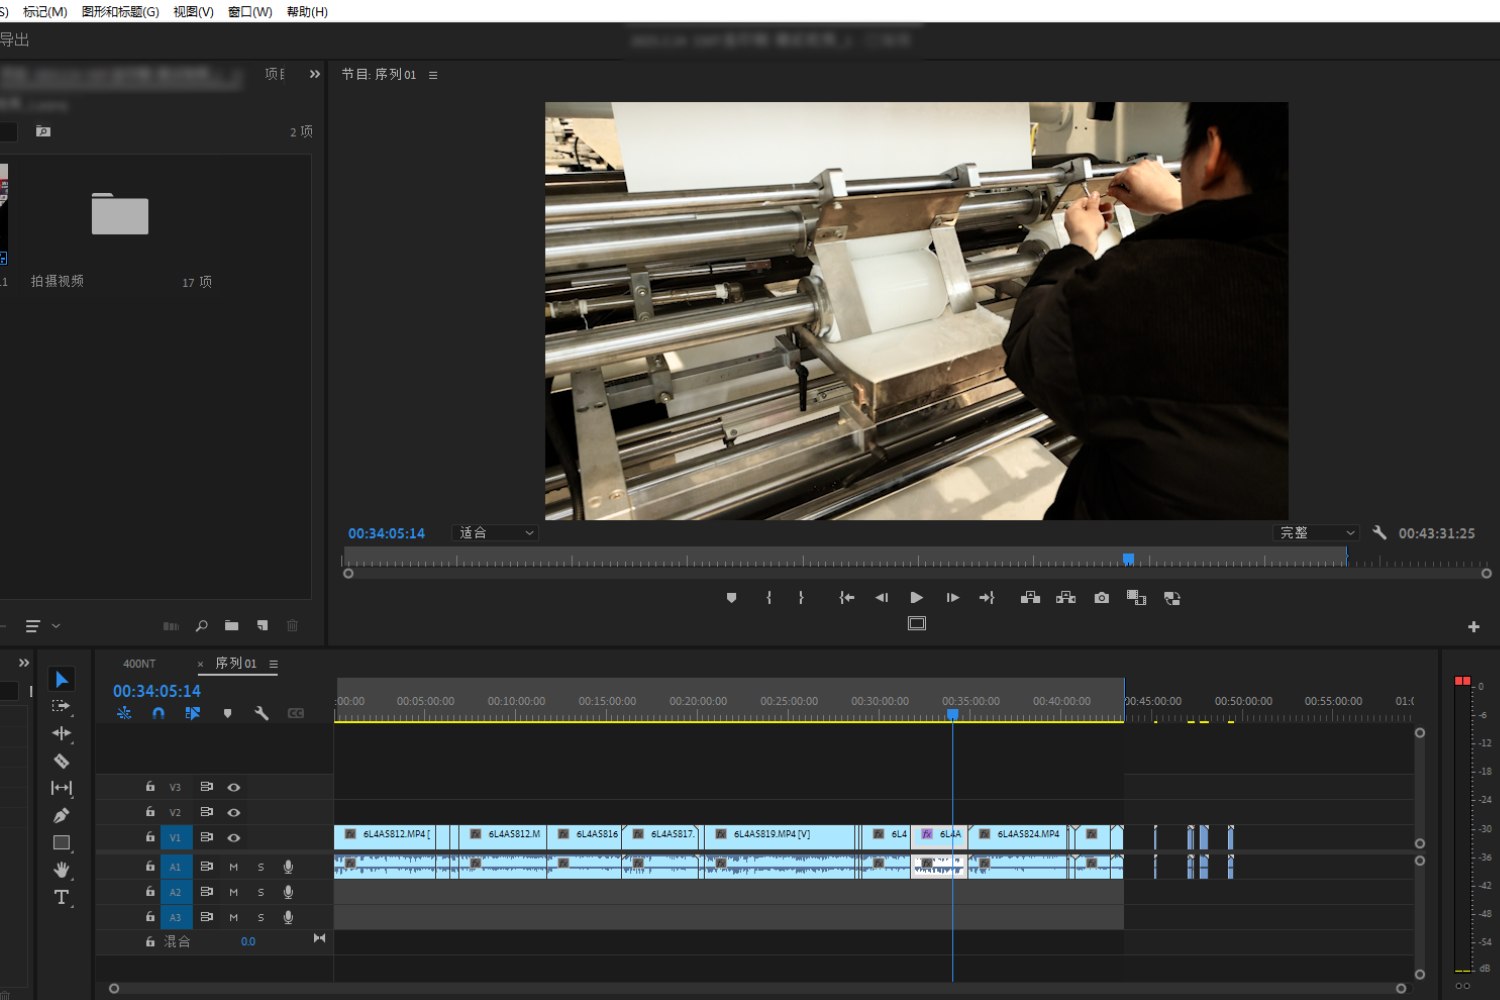The width and height of the screenshot is (1500, 1000).
Task: Open the 完整 playback resolution dropdown
Action: pos(1317,533)
